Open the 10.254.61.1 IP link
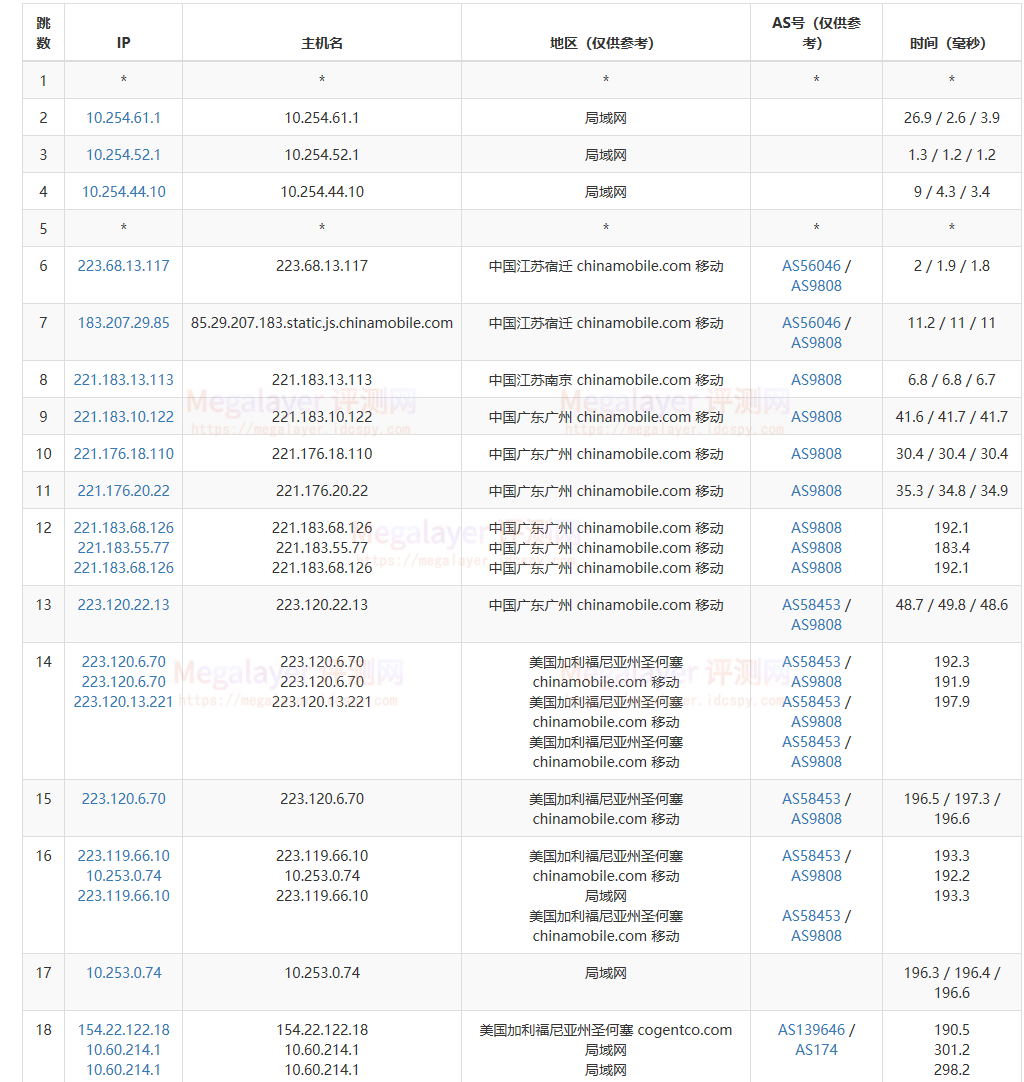The width and height of the screenshot is (1024, 1082). tap(123, 118)
